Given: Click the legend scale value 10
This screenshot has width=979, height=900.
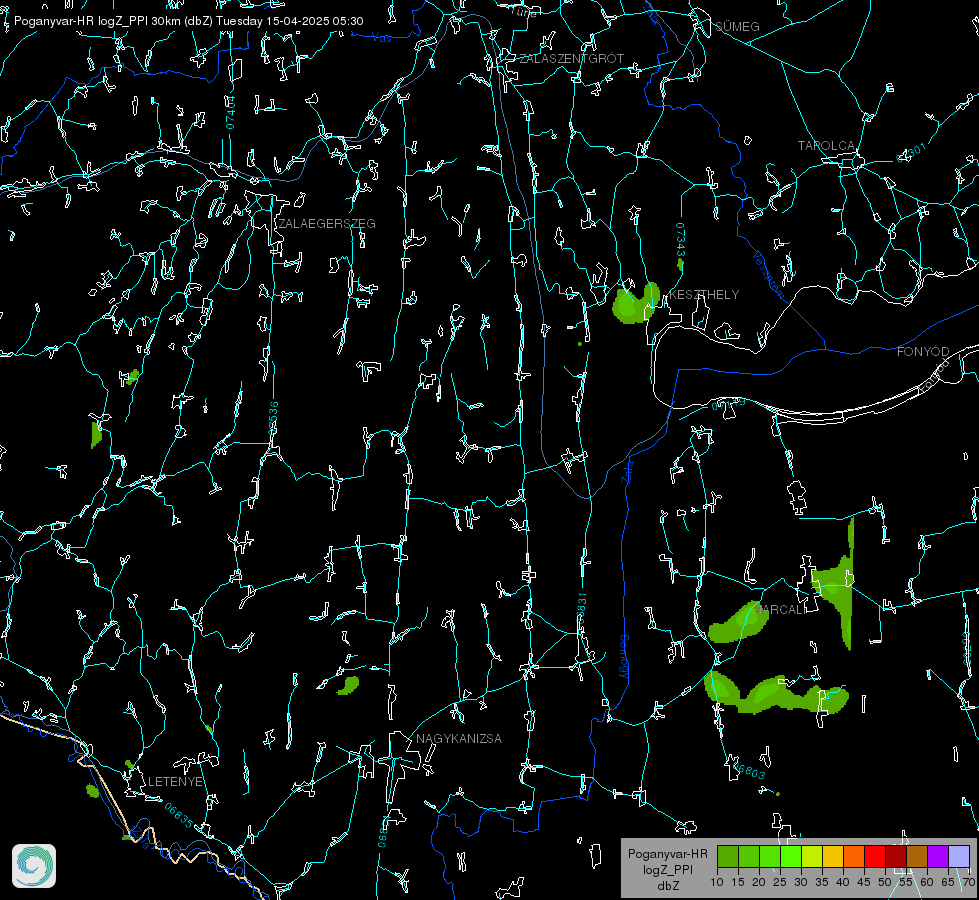Looking at the screenshot, I should (x=717, y=883).
